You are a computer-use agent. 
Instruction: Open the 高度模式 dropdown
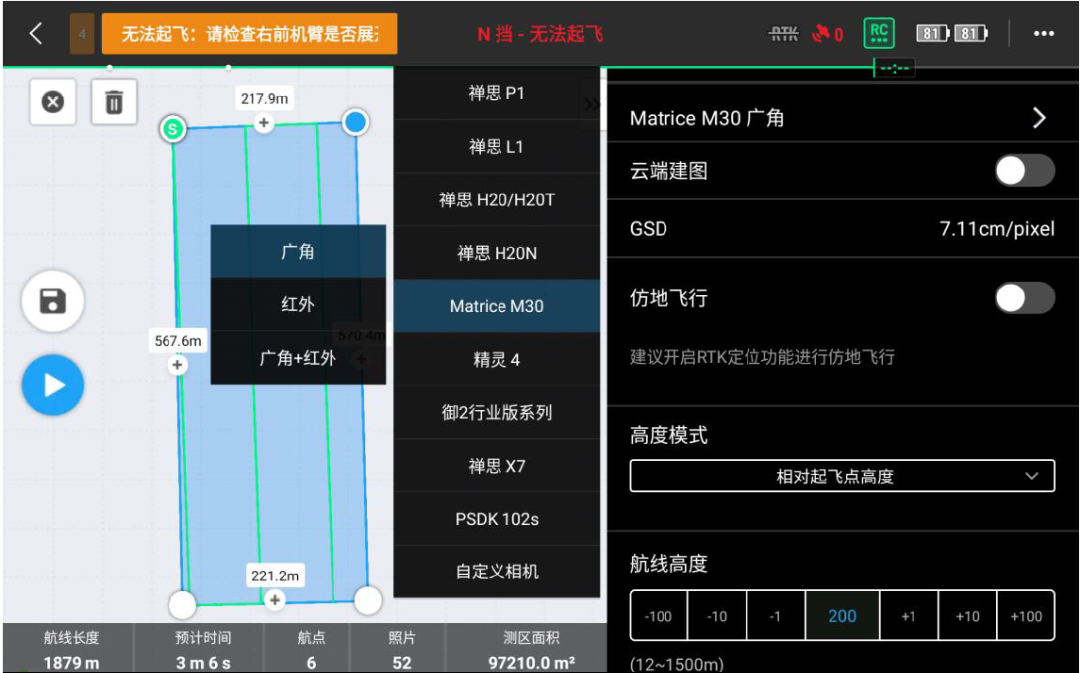[841, 476]
